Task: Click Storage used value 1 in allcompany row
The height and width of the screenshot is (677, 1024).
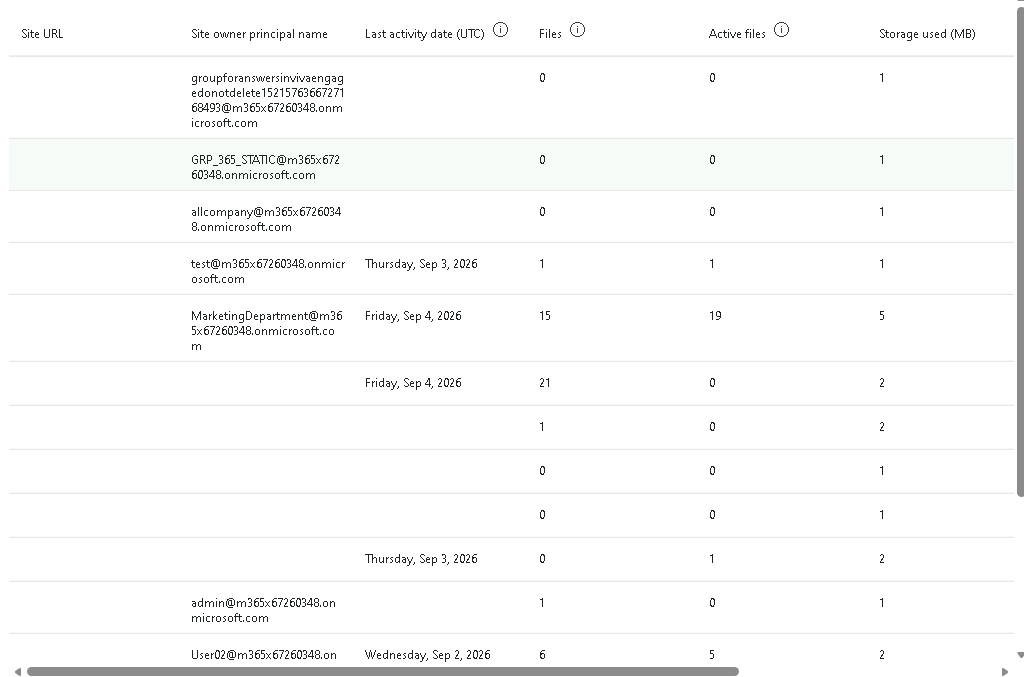Action: click(882, 212)
